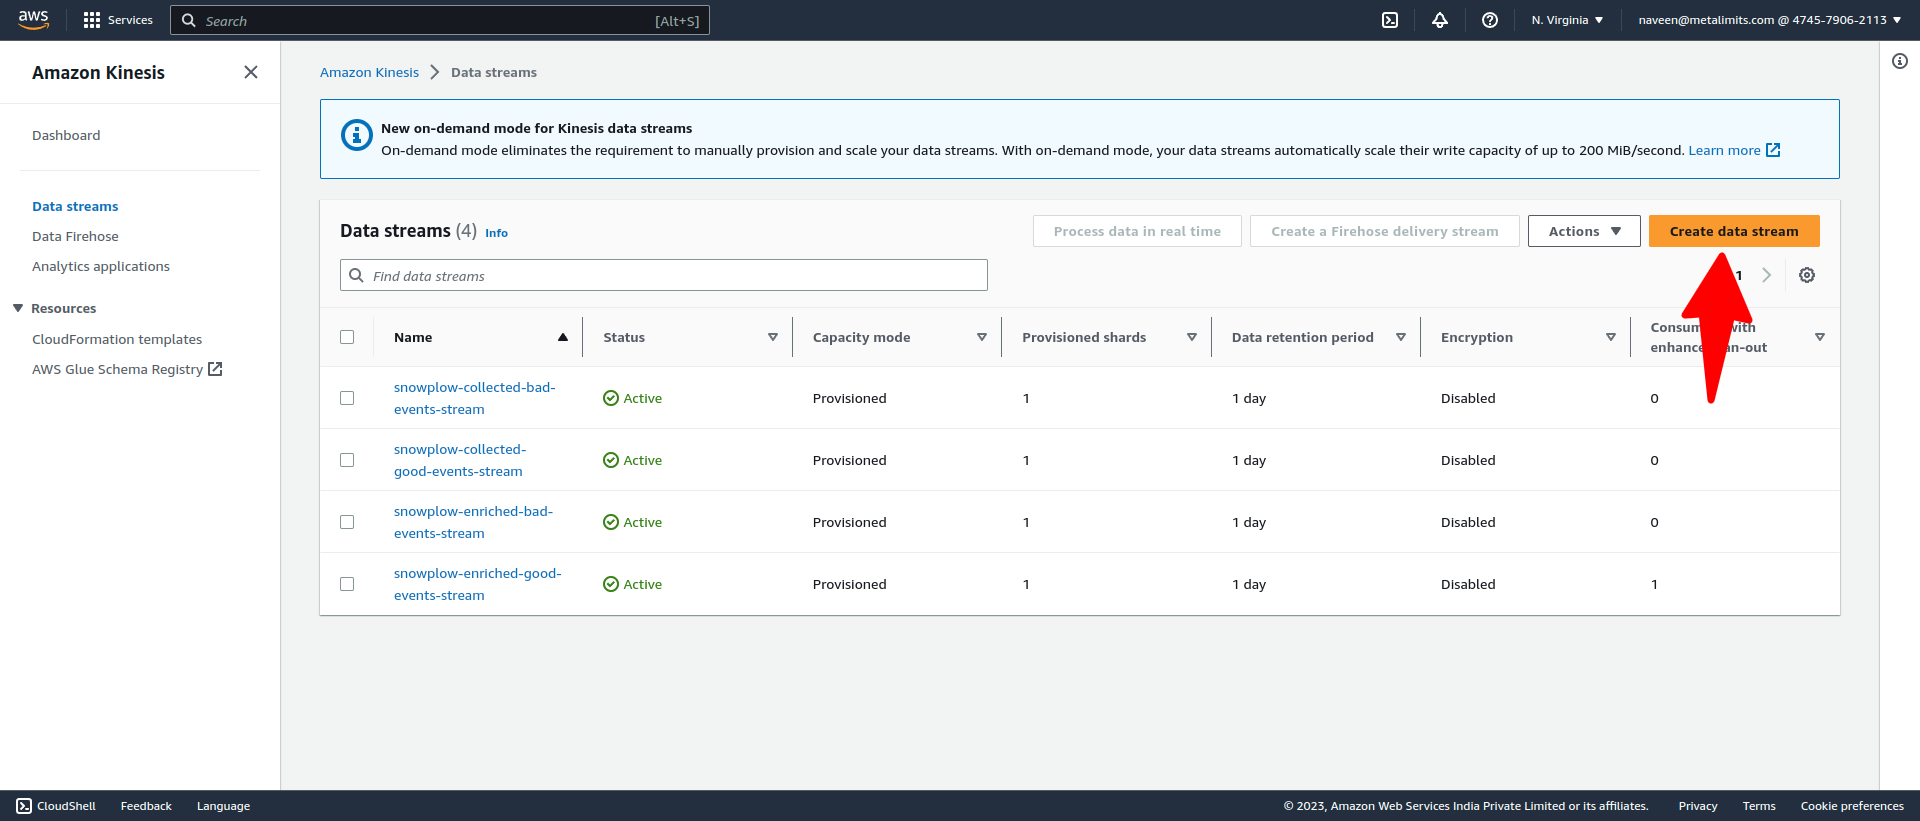This screenshot has height=821, width=1920.
Task: Open the Actions dropdown
Action: pyautogui.click(x=1584, y=231)
